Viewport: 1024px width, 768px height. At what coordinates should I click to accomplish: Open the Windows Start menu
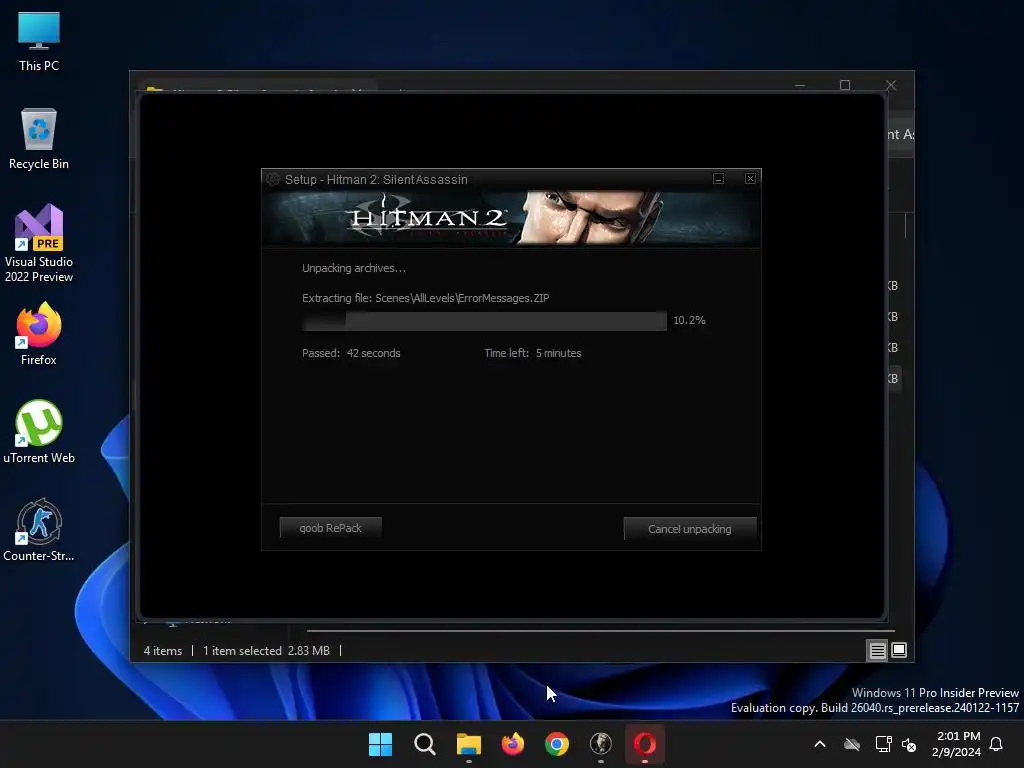point(380,744)
